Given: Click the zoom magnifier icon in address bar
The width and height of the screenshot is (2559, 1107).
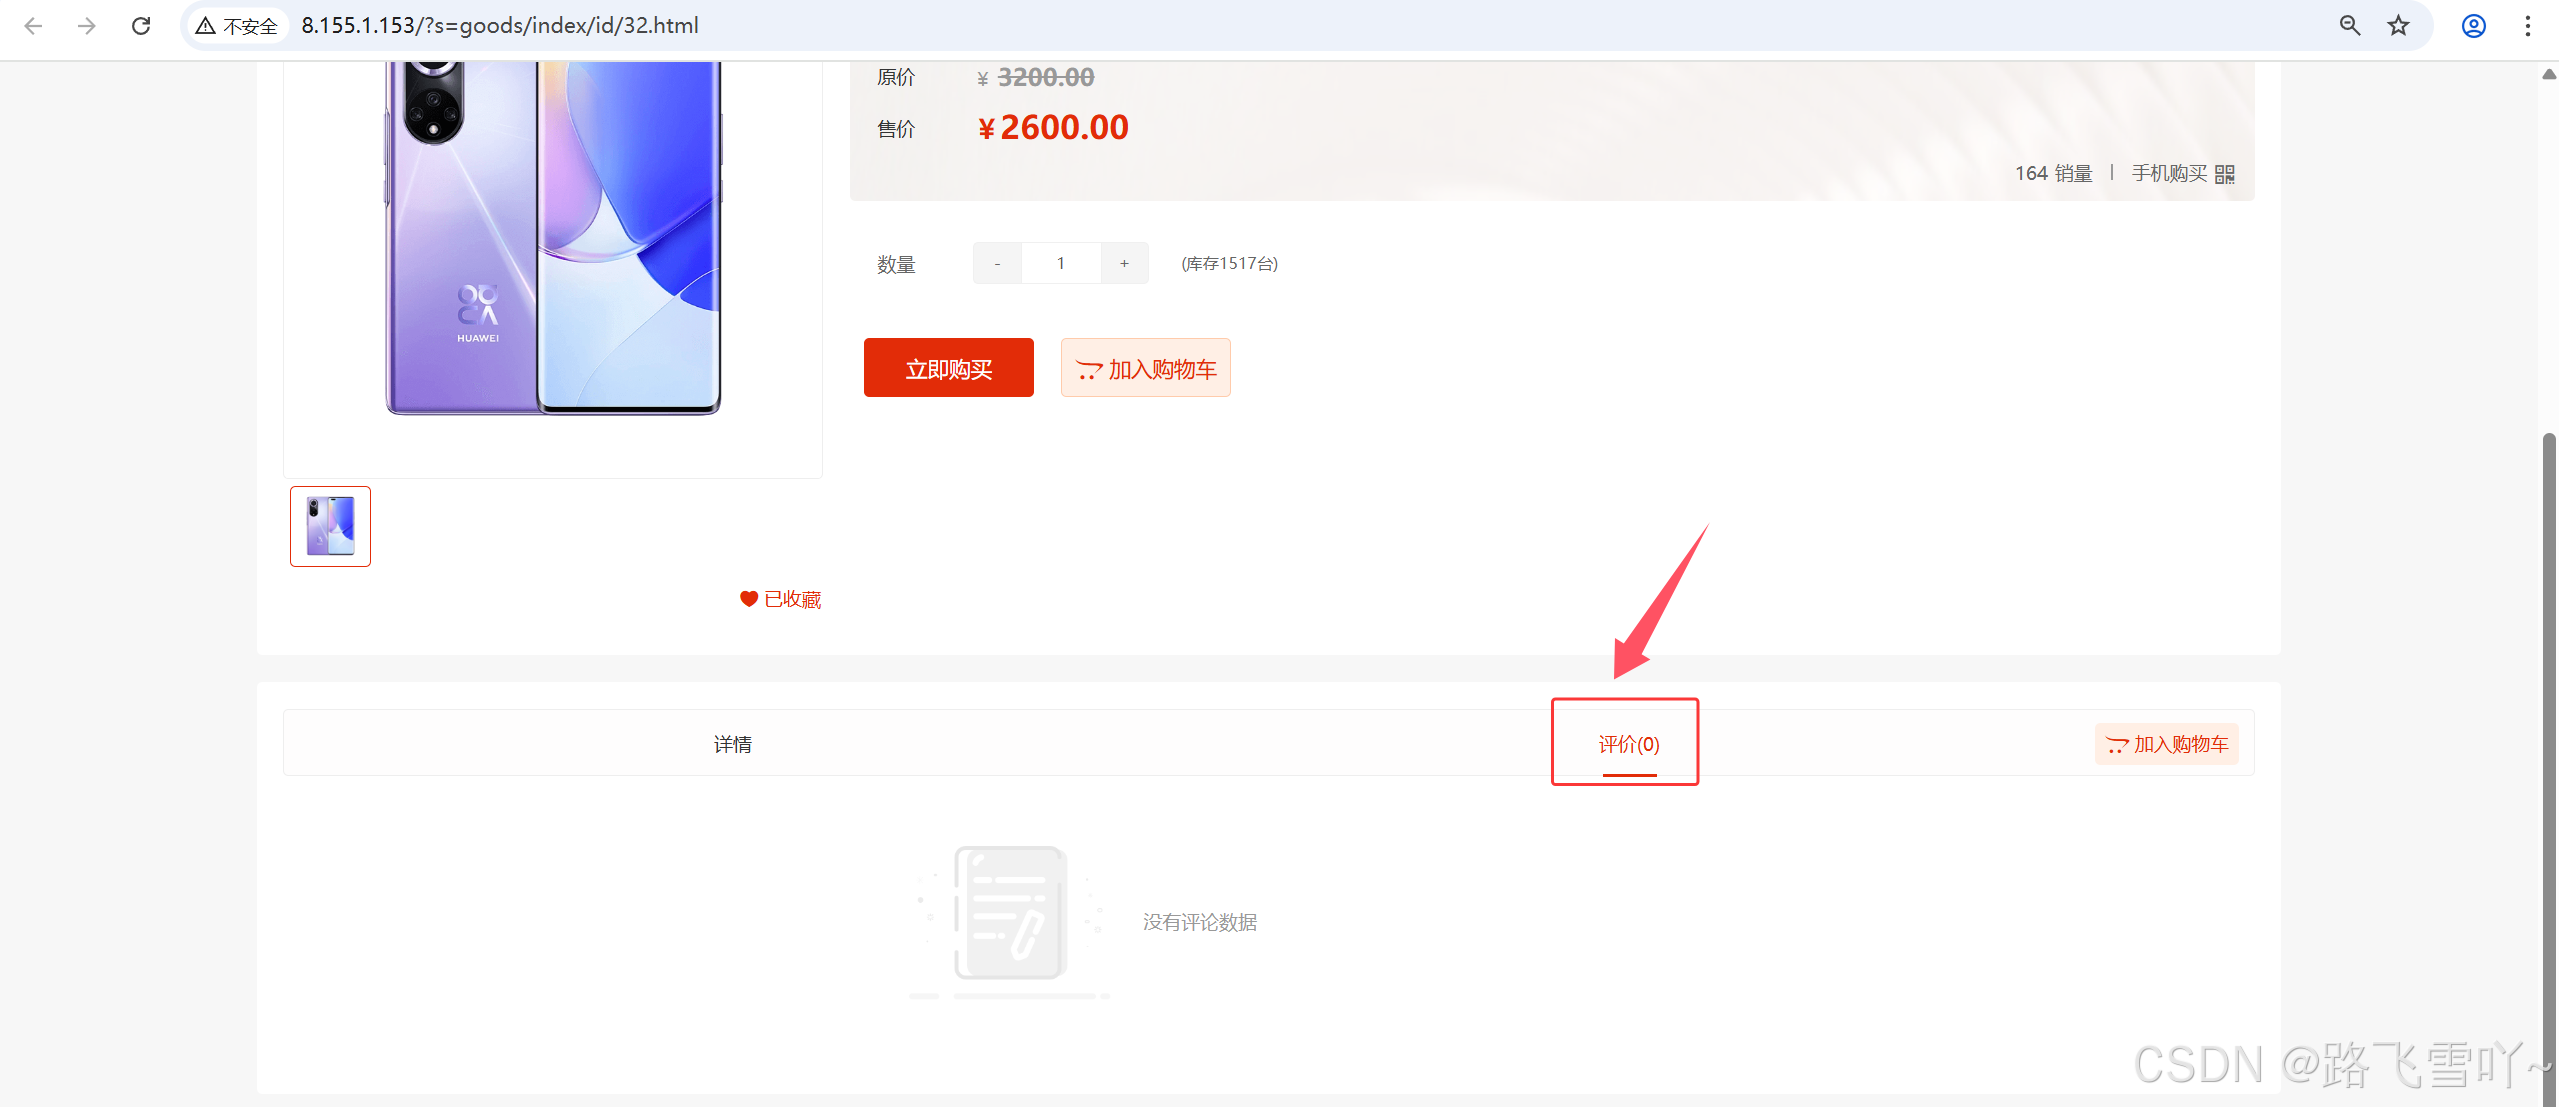Looking at the screenshot, I should (2350, 26).
